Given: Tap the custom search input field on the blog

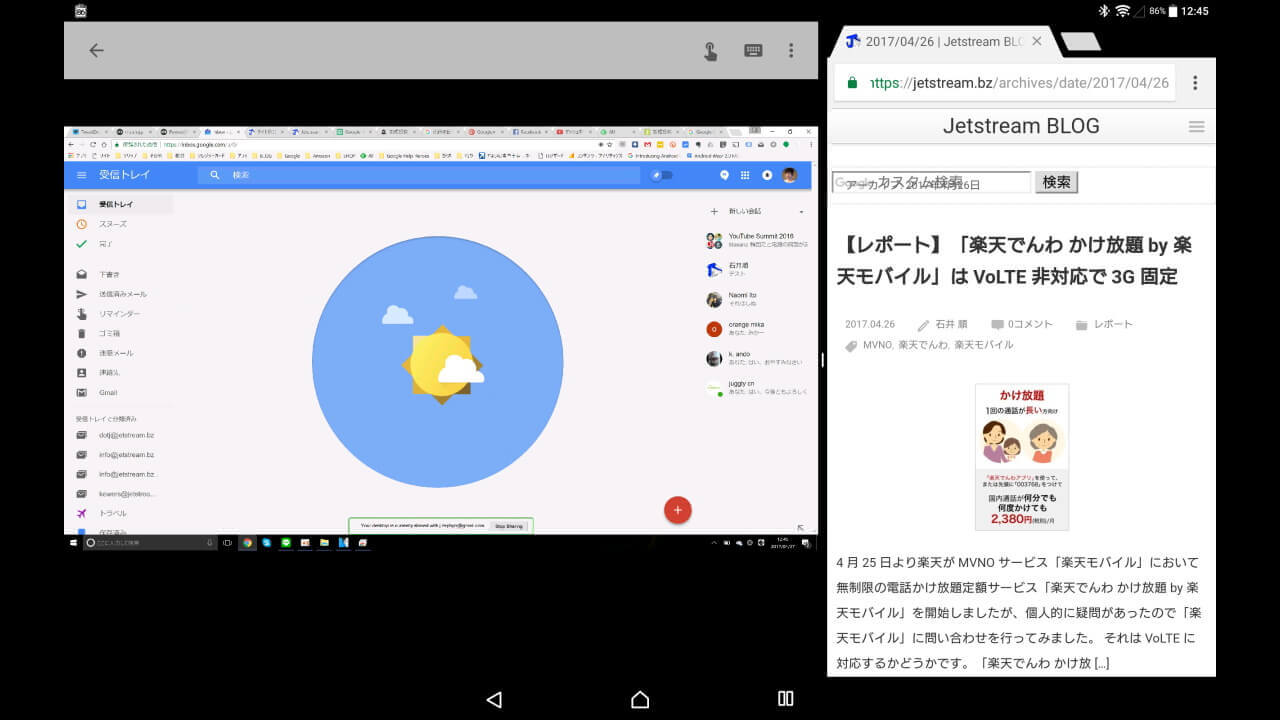Looking at the screenshot, I should (x=930, y=181).
